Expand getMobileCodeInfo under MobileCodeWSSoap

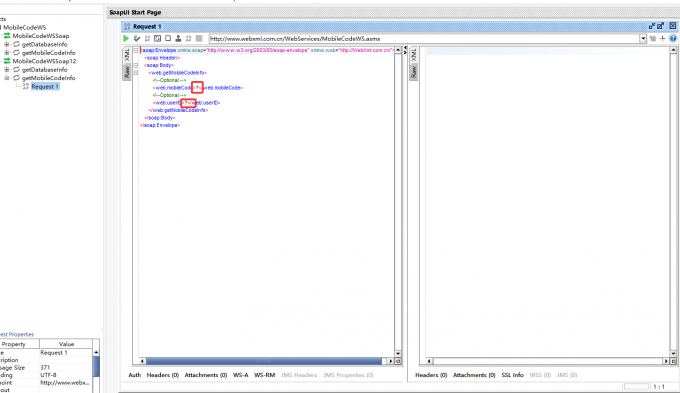point(7,52)
